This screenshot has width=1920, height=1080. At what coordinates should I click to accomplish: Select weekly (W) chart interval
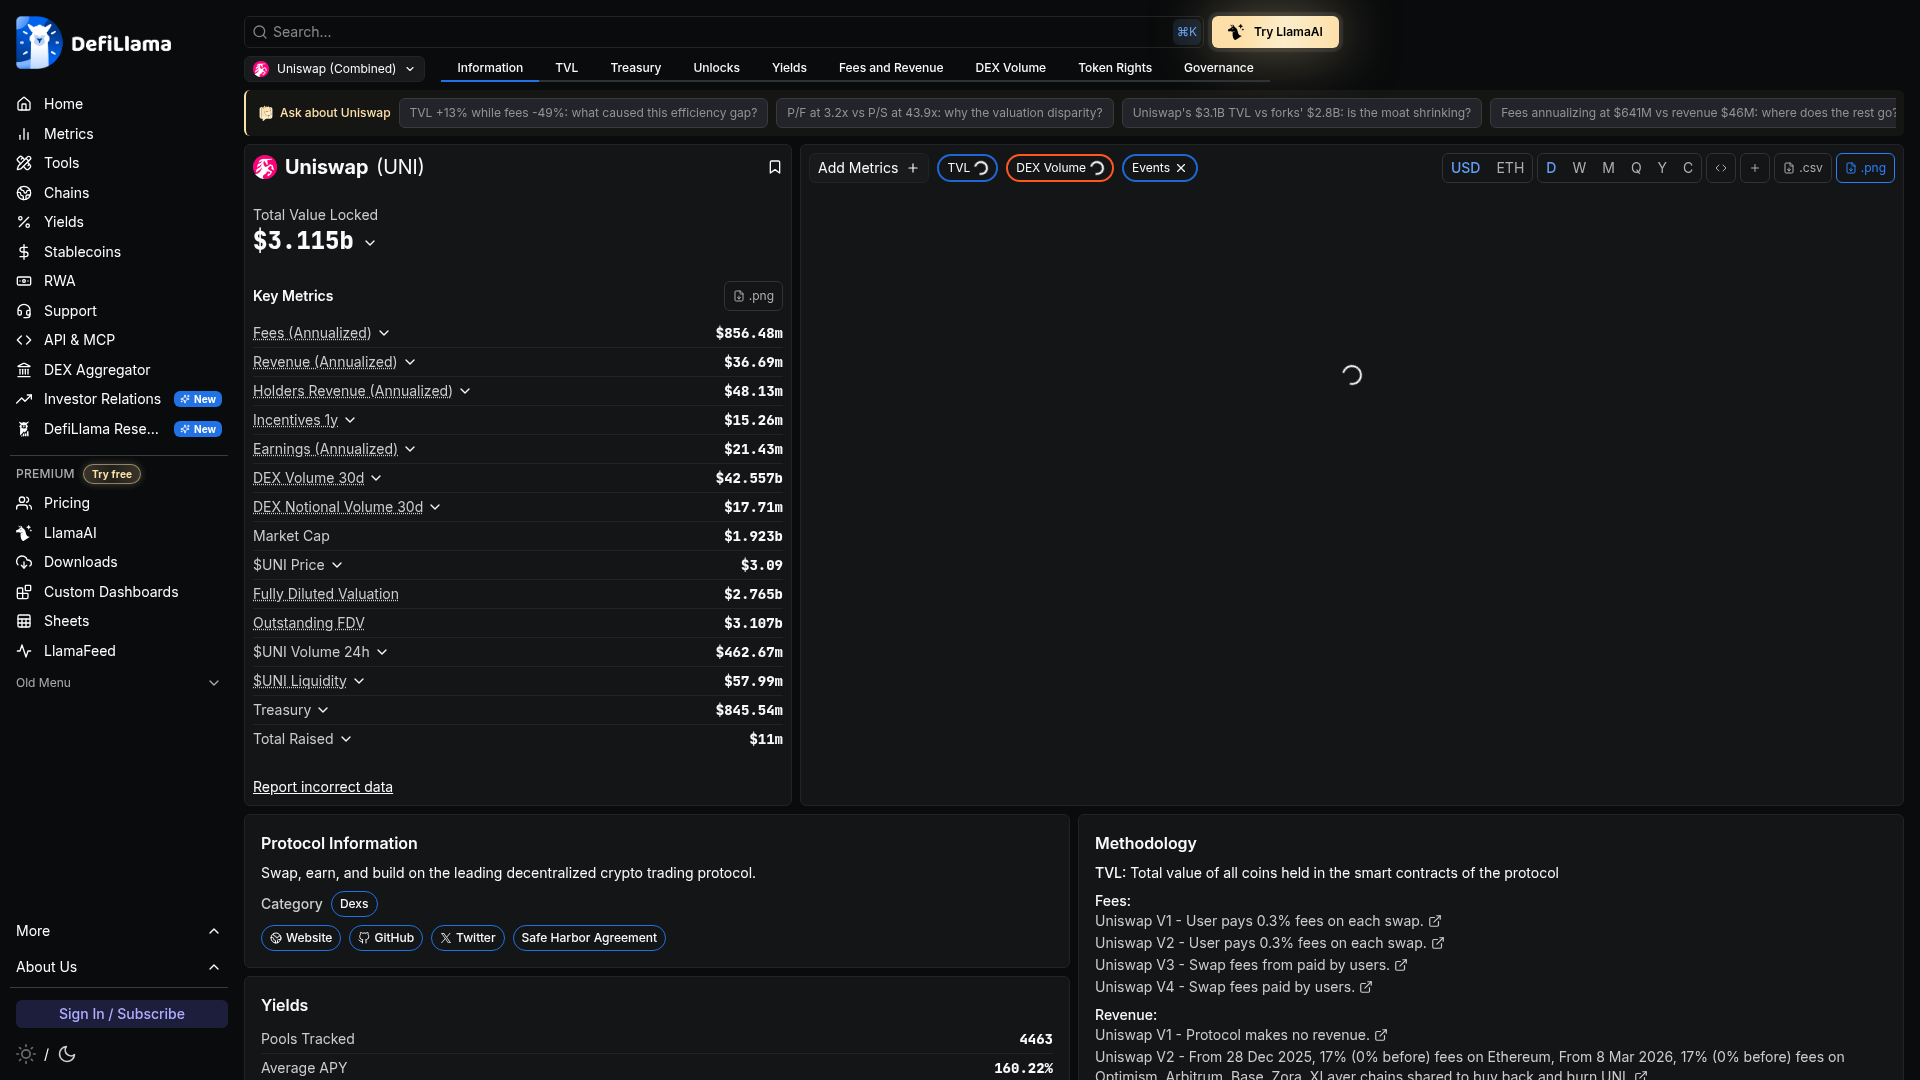(x=1579, y=168)
